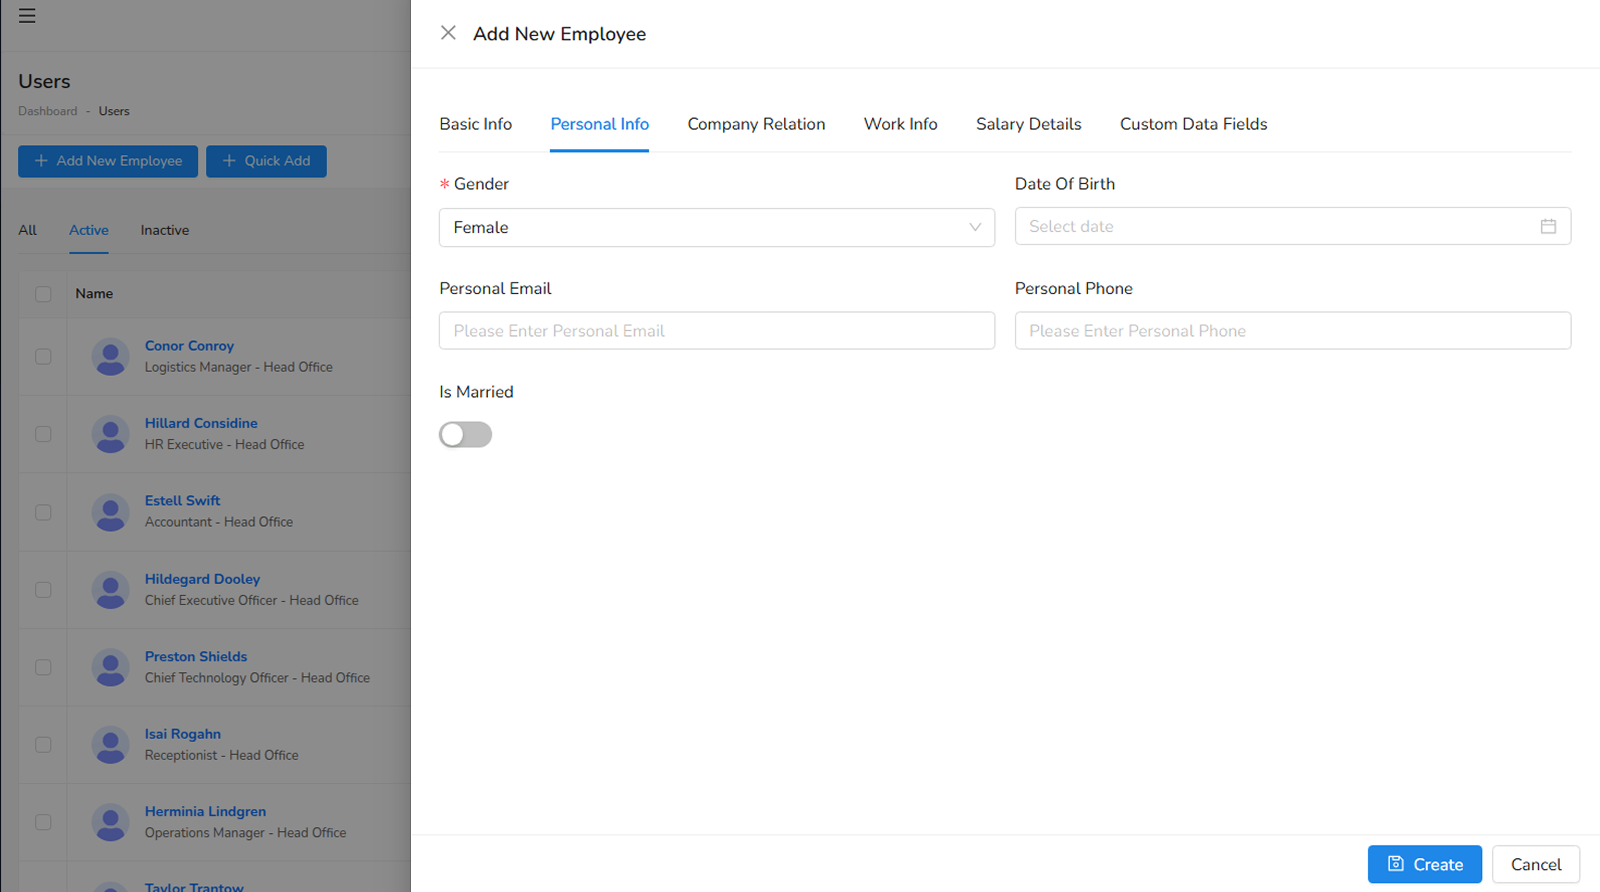Click the Name column header

point(94,294)
